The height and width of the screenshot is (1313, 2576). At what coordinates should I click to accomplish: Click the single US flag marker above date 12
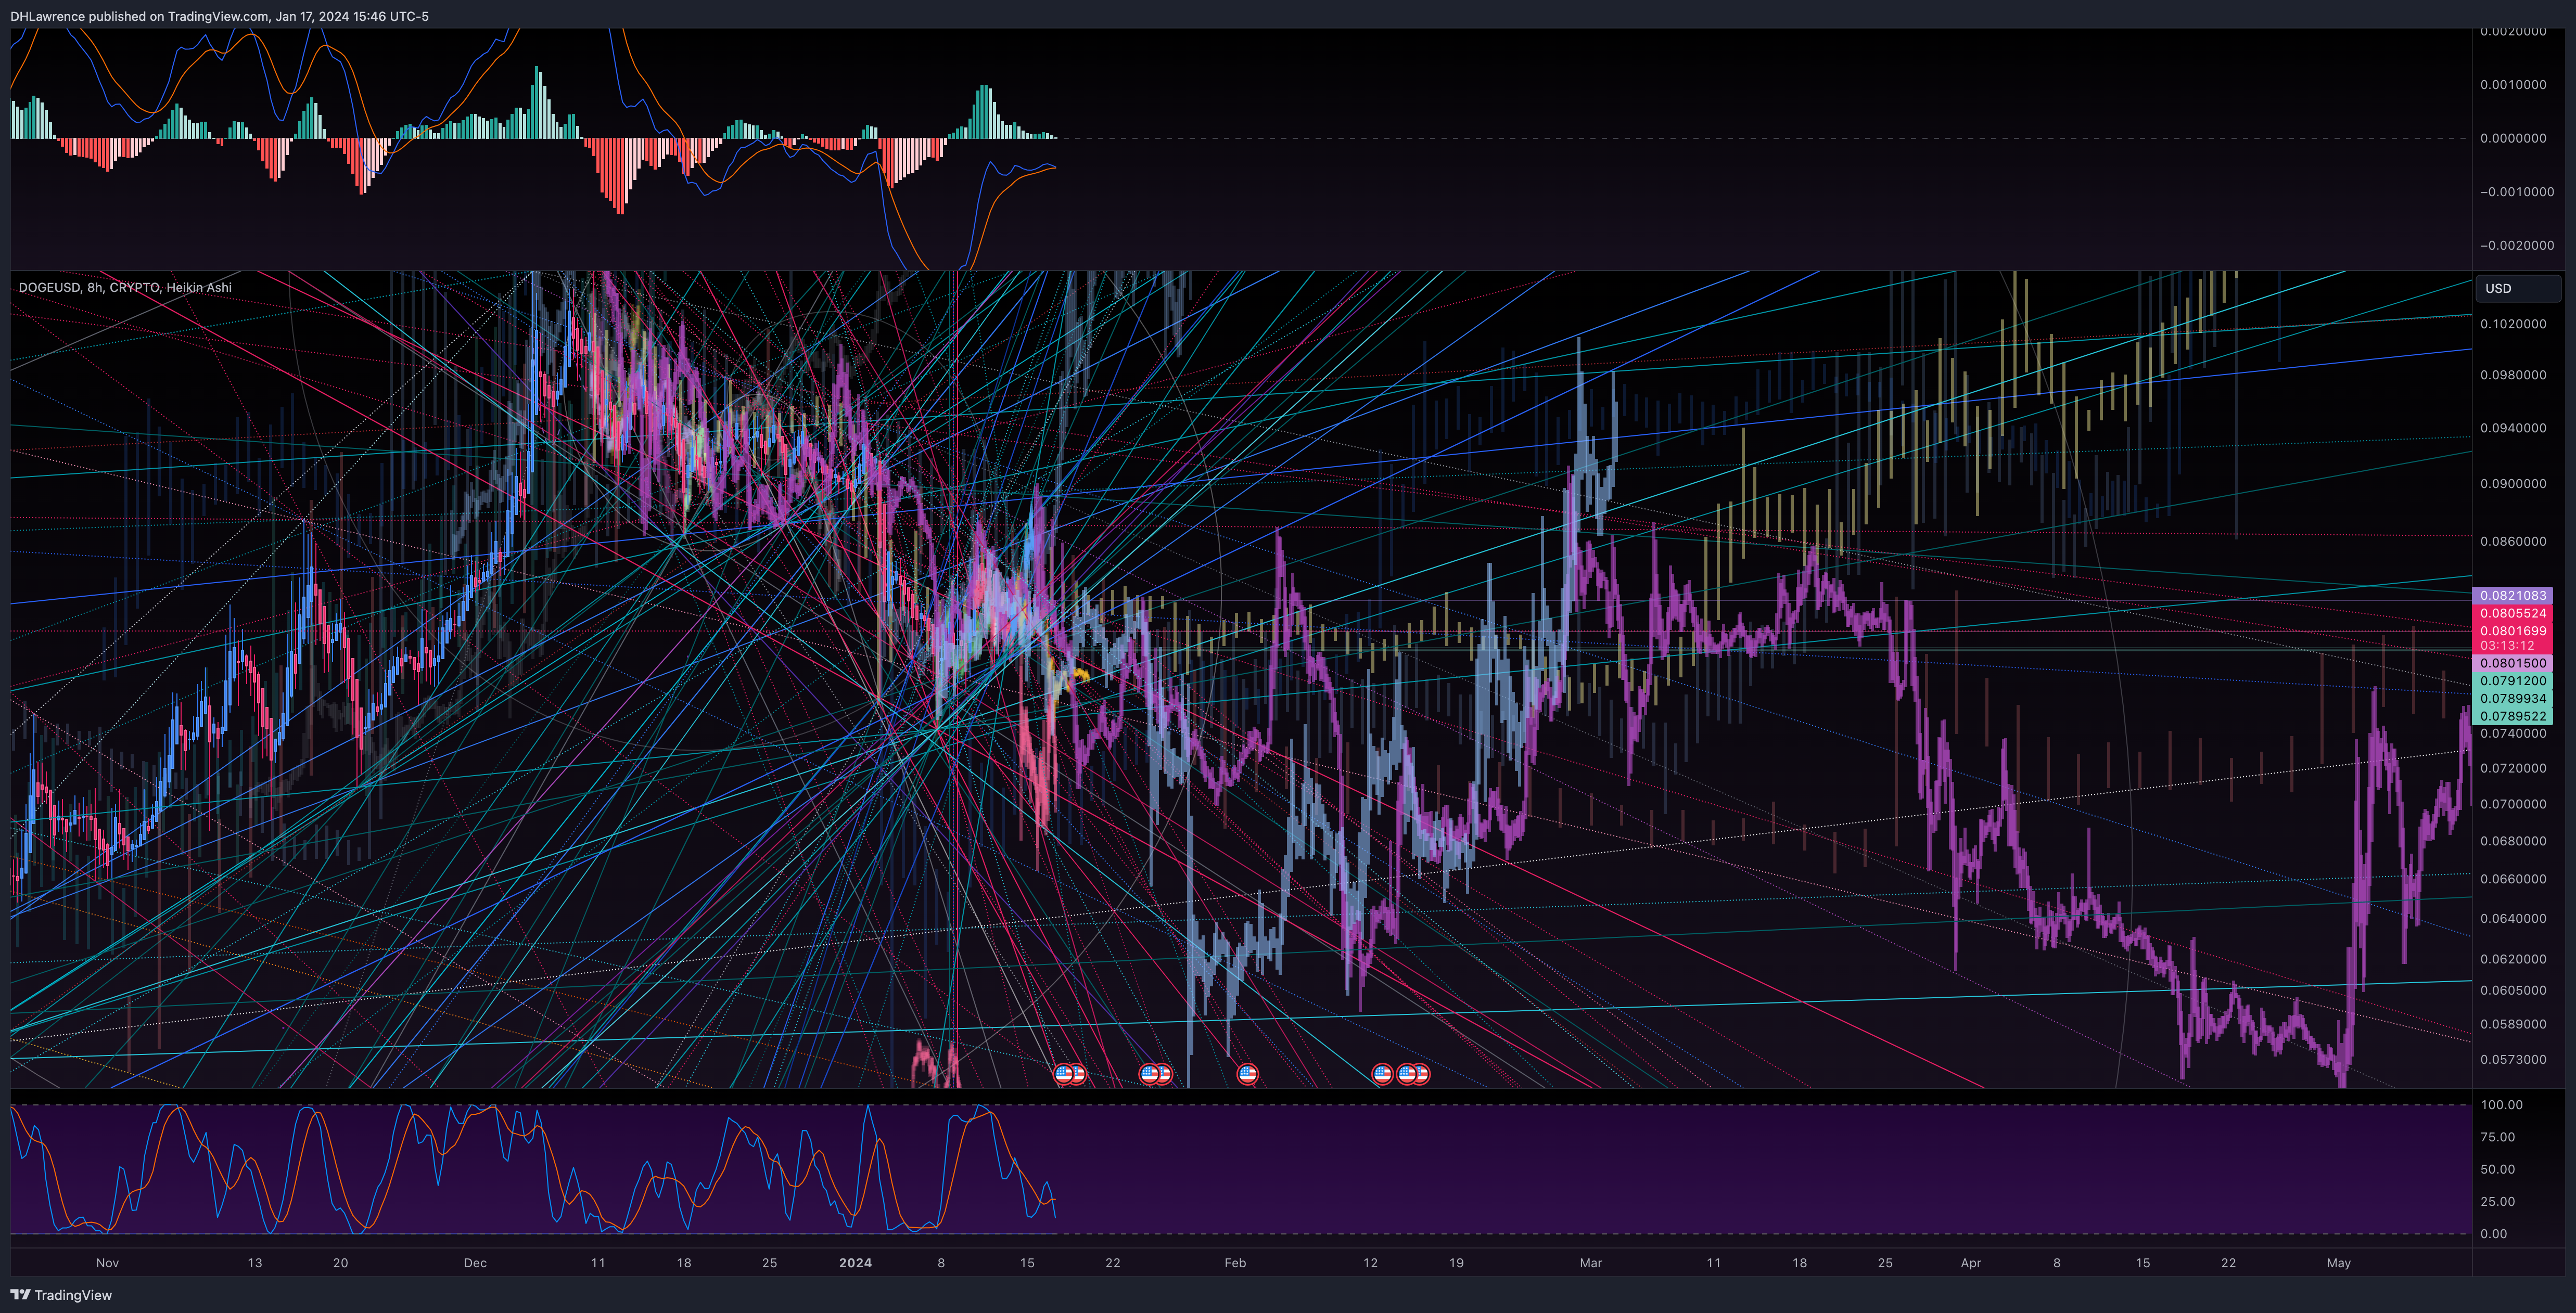[x=1382, y=1074]
